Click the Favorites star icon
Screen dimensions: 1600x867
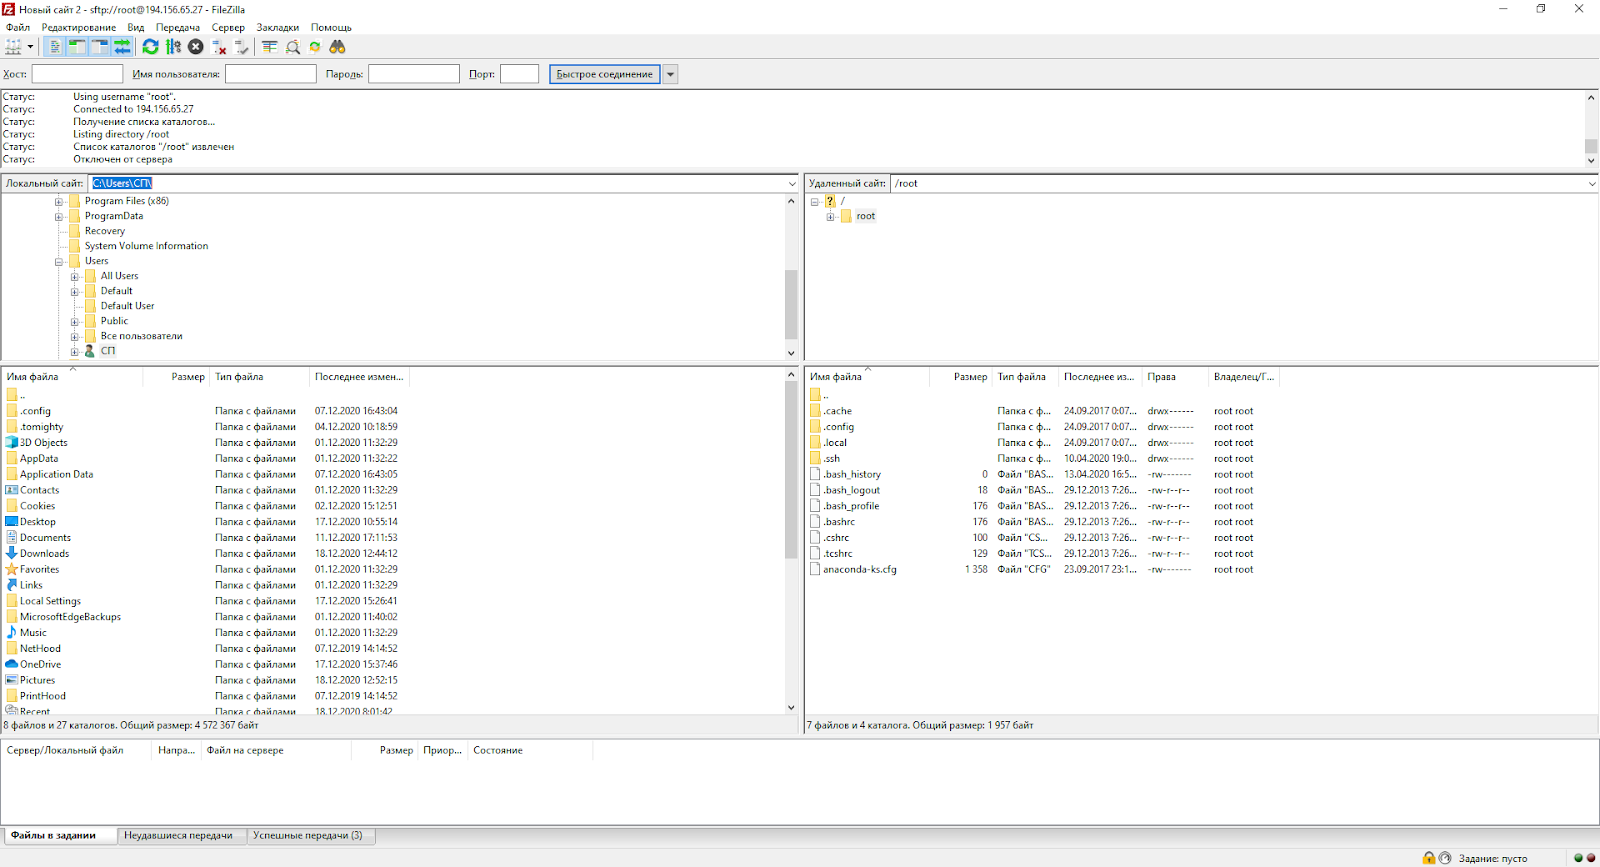pos(12,569)
